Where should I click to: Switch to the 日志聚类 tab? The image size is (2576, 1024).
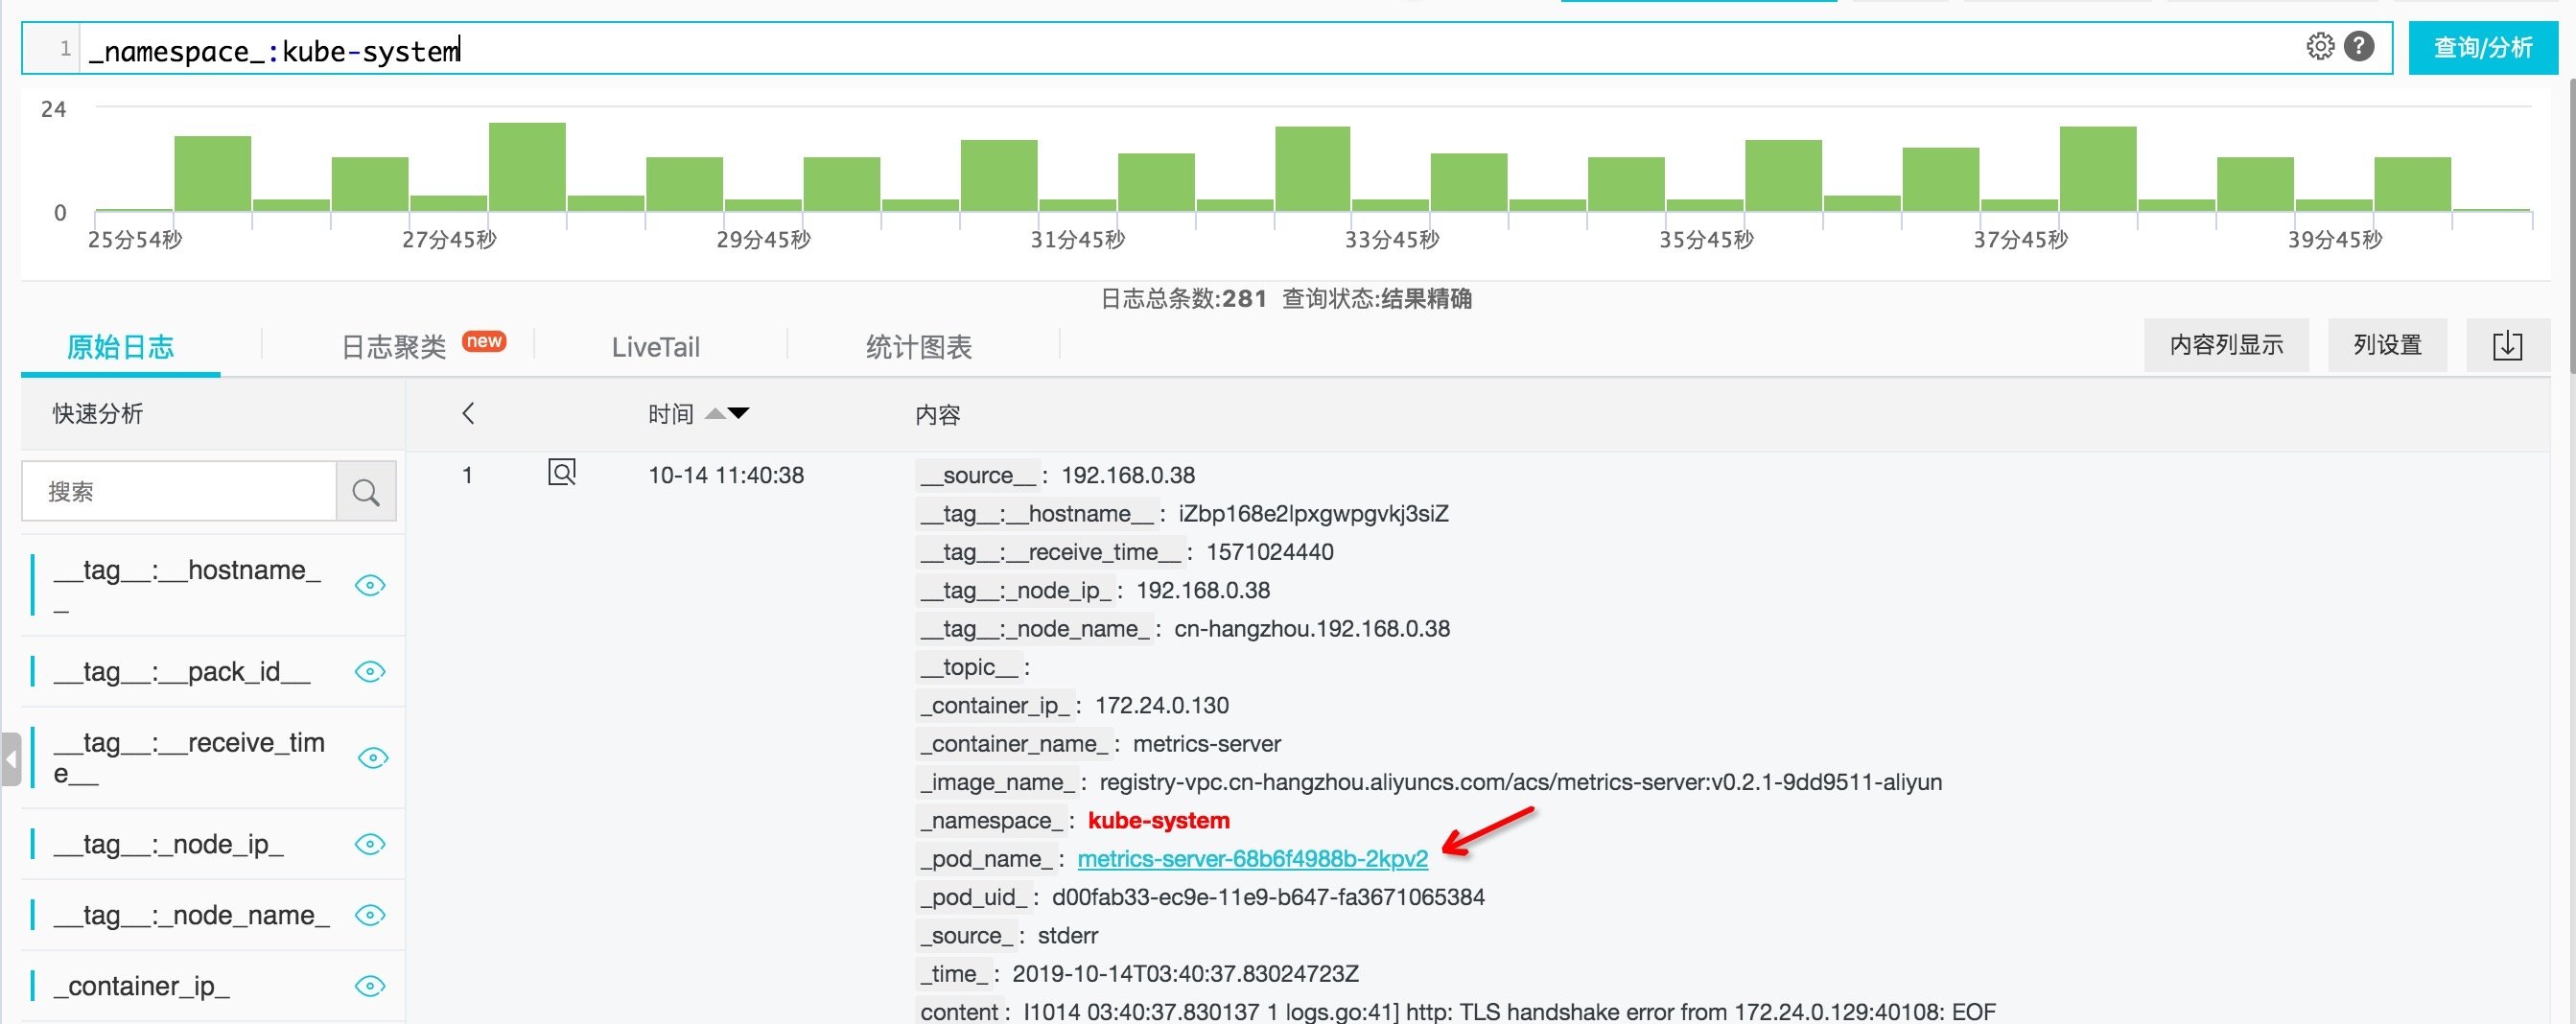tap(394, 347)
